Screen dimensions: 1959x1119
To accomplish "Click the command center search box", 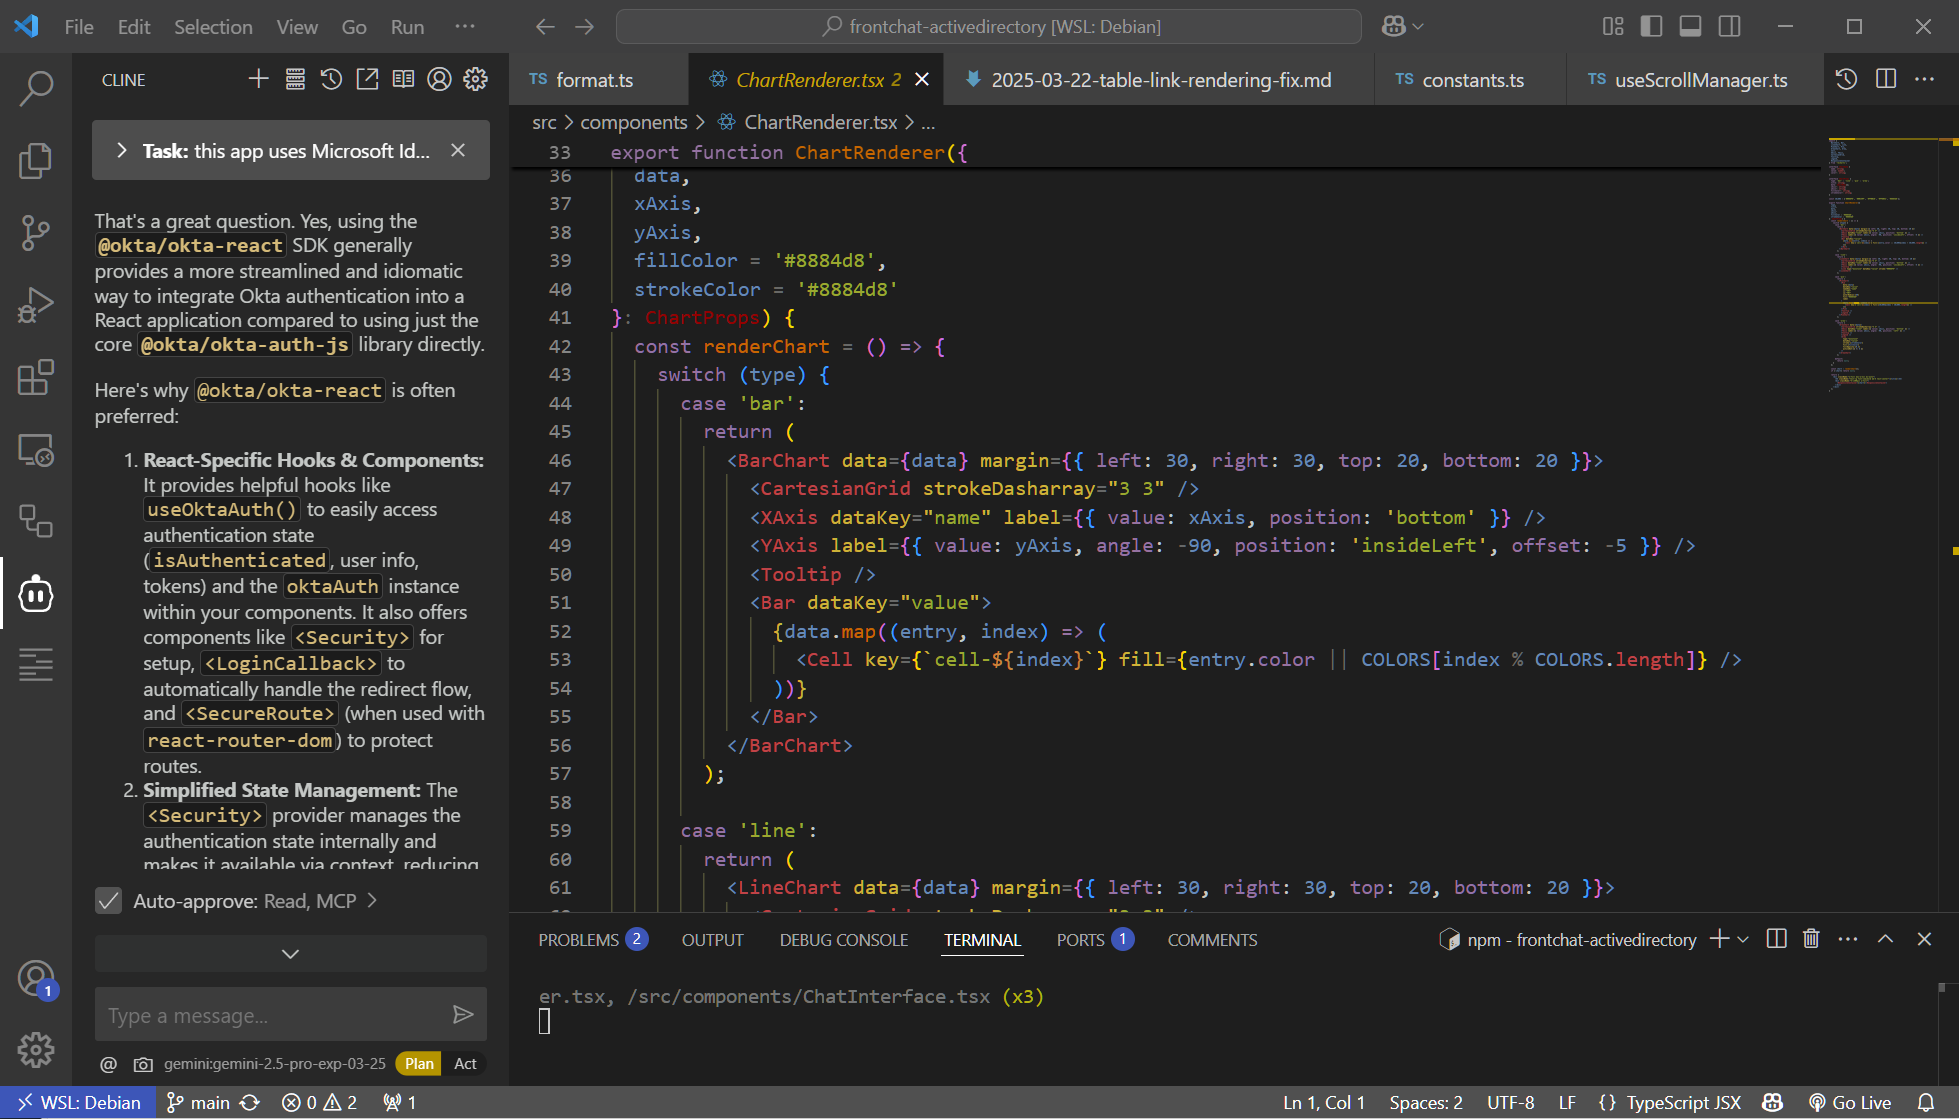I will 989,27.
